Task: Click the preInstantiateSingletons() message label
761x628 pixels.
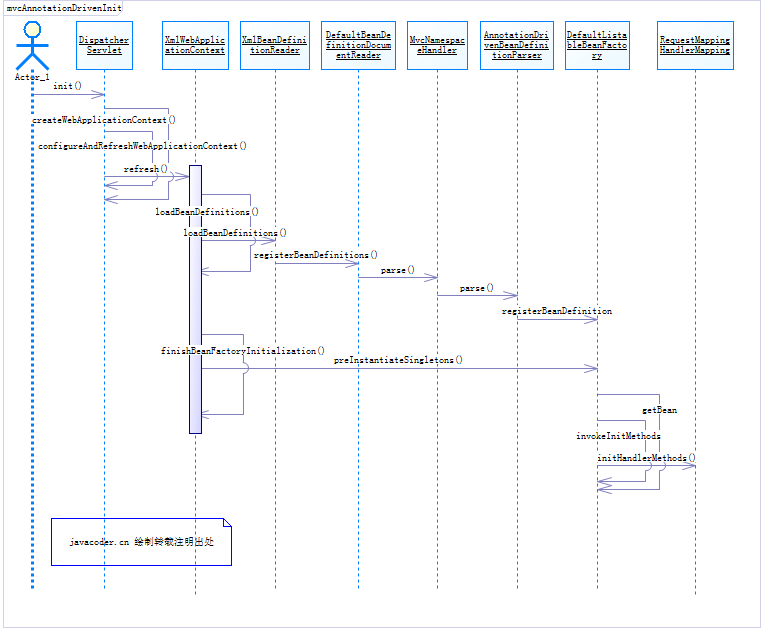Action: click(x=398, y=360)
